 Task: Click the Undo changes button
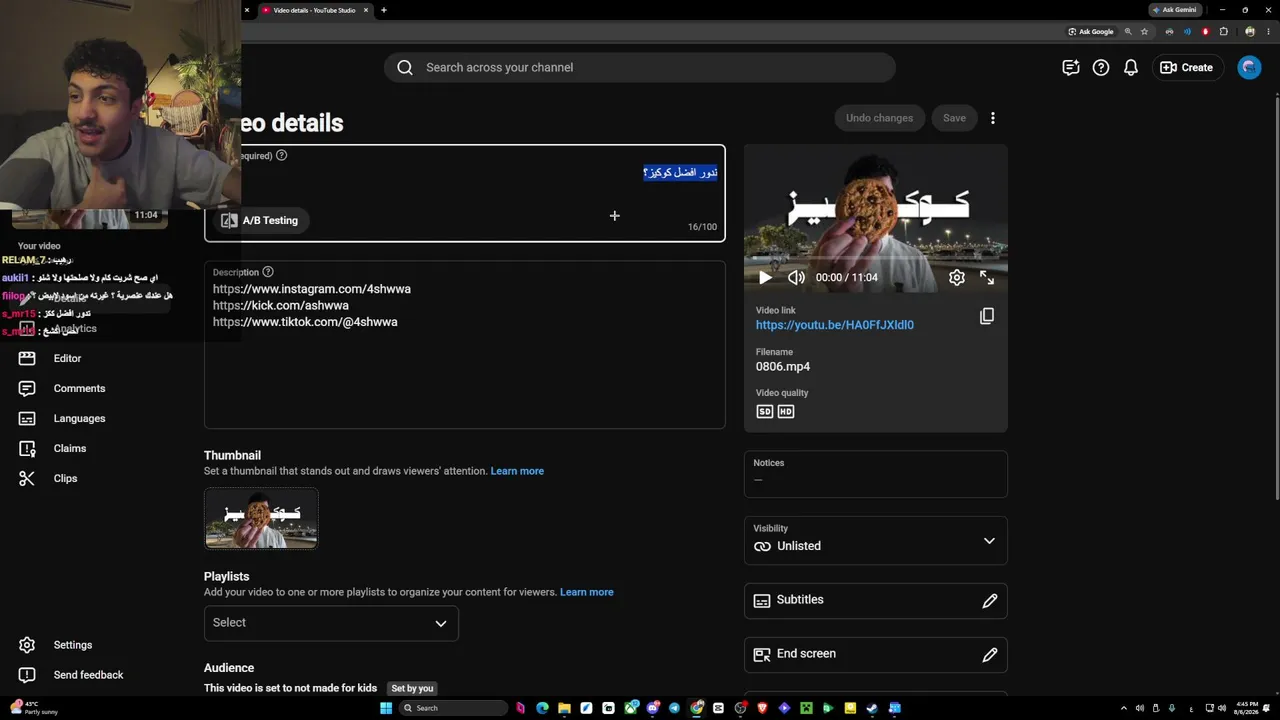tap(879, 118)
